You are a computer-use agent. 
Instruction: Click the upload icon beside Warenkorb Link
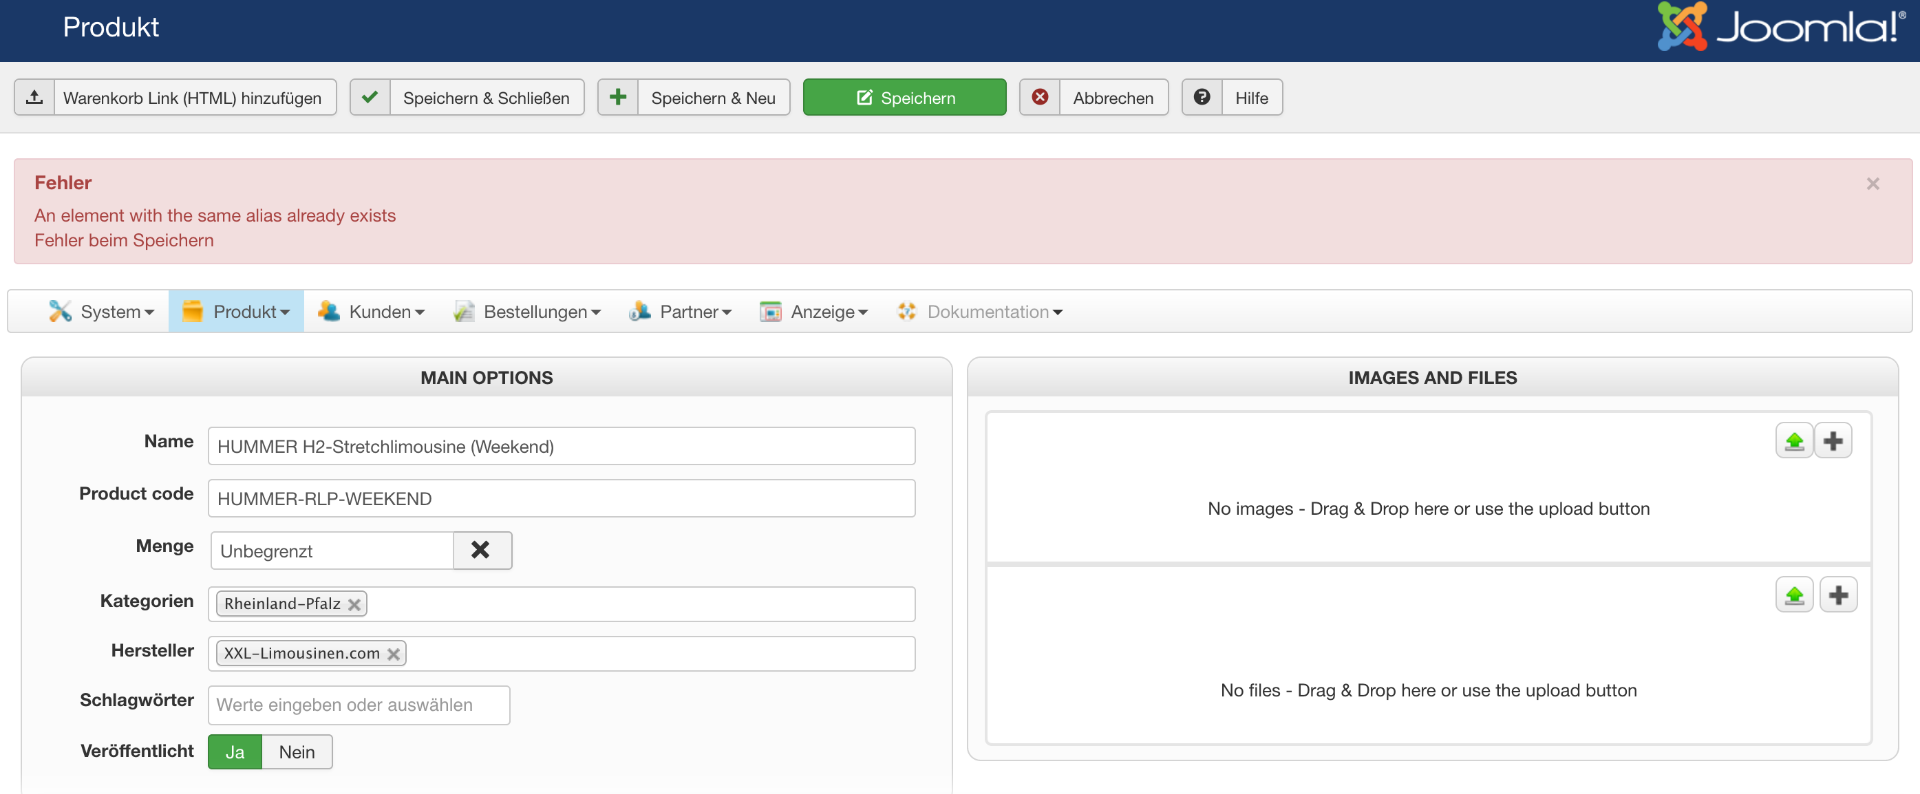(x=34, y=97)
